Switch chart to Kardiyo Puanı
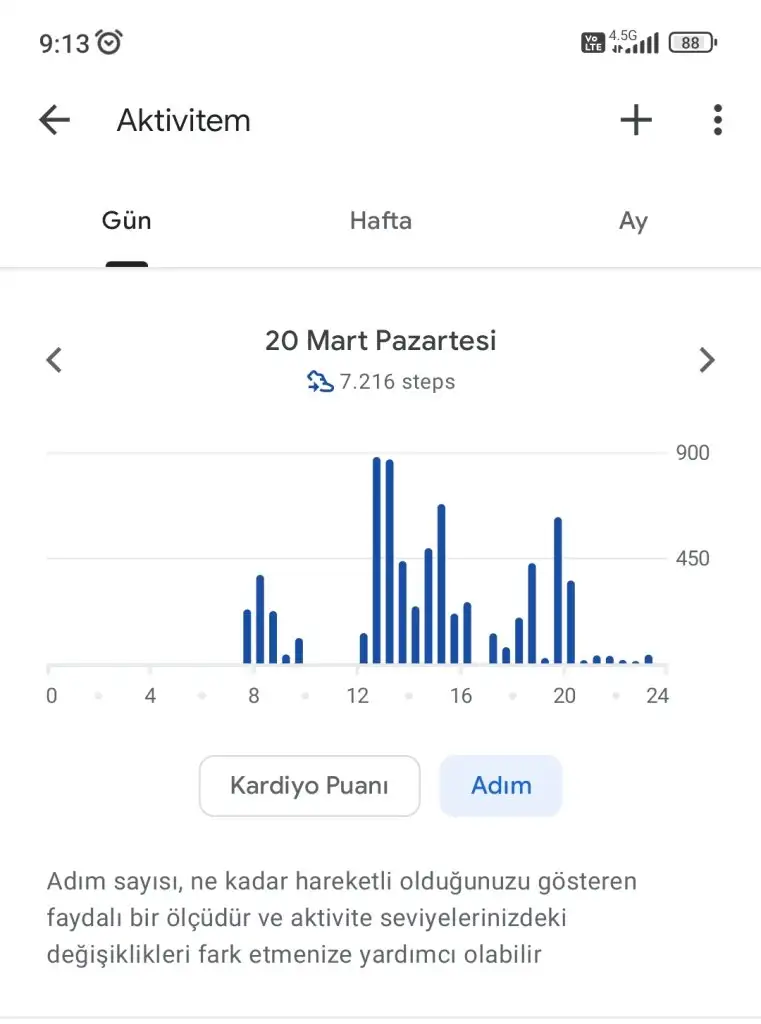The image size is (761, 1024). tap(309, 786)
